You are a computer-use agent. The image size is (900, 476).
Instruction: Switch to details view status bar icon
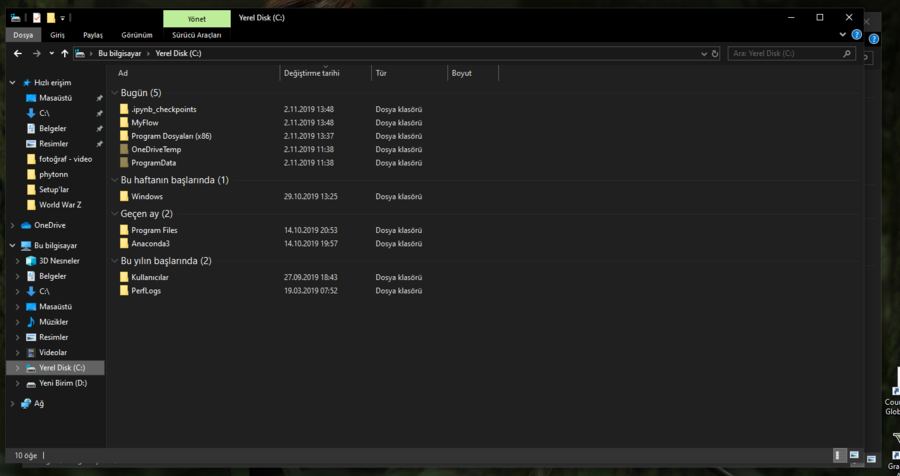[x=839, y=455]
